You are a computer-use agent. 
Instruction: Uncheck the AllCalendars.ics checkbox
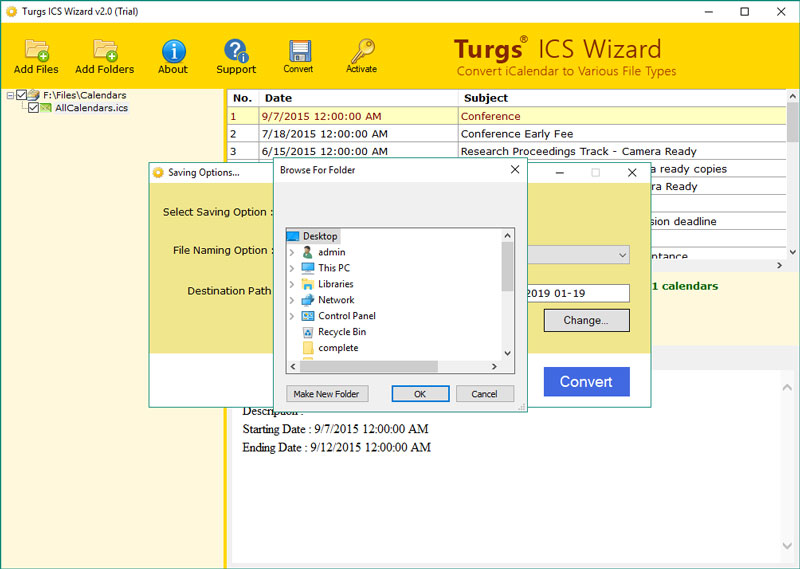click(33, 108)
